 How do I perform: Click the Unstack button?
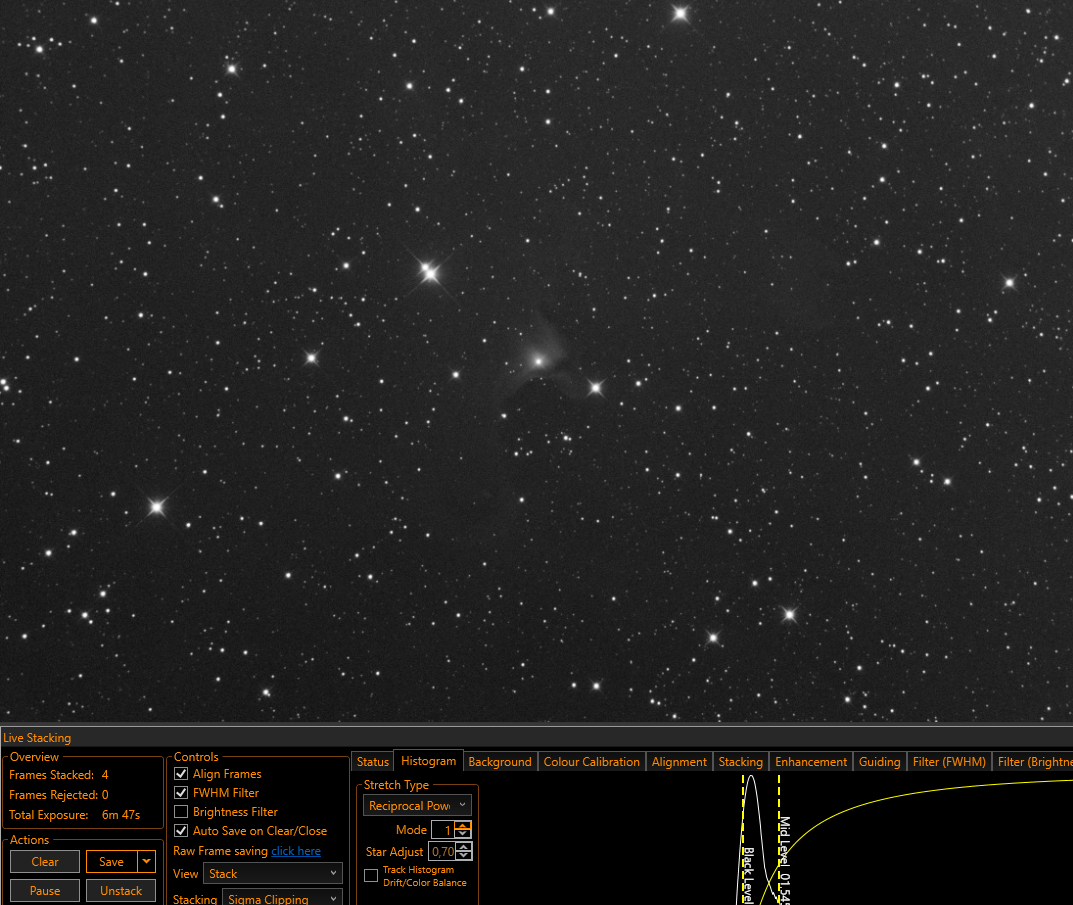point(121,891)
